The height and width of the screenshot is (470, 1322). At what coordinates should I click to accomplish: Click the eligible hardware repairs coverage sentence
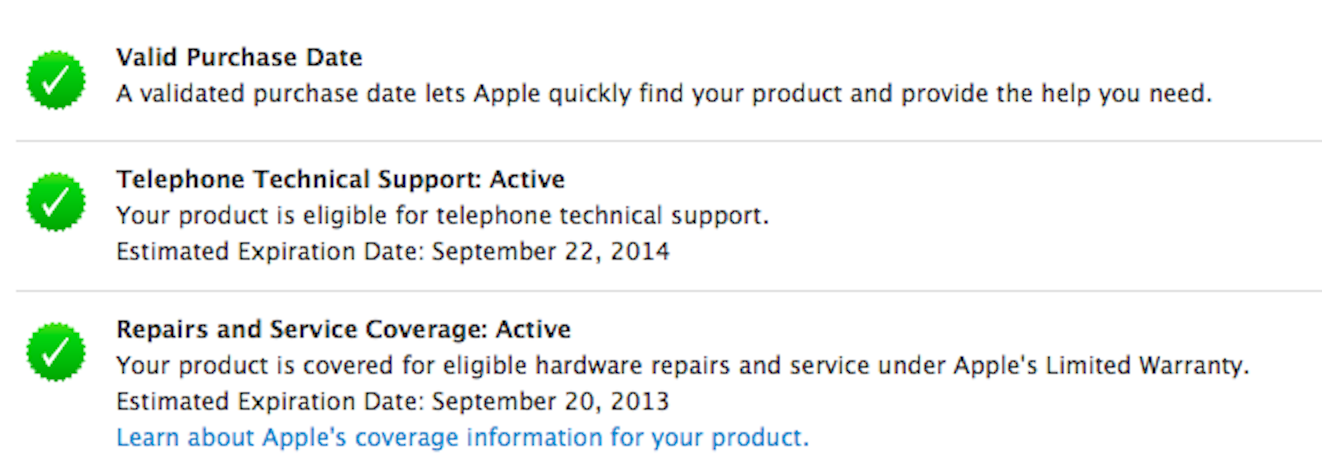coord(683,366)
